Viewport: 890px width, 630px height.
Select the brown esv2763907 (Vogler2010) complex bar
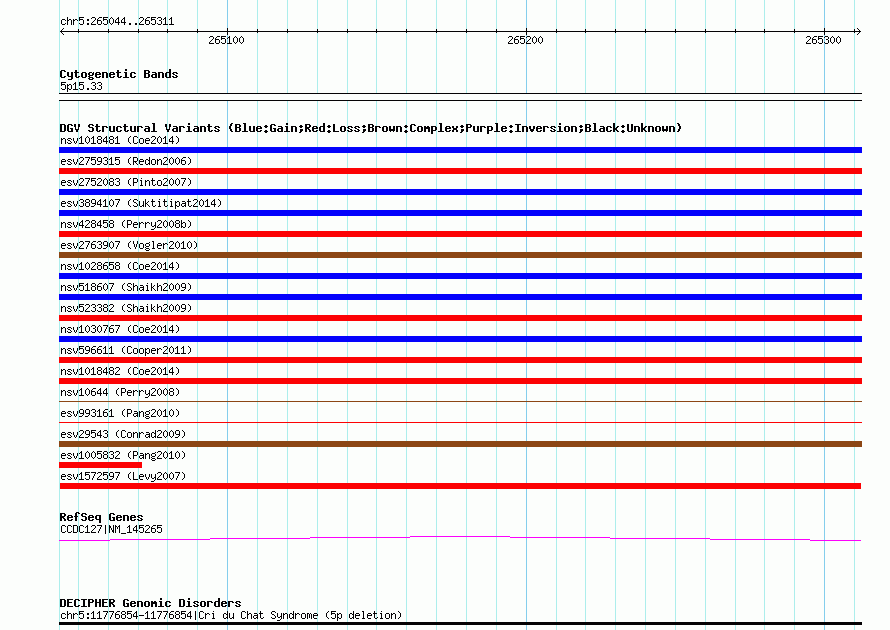point(460,255)
